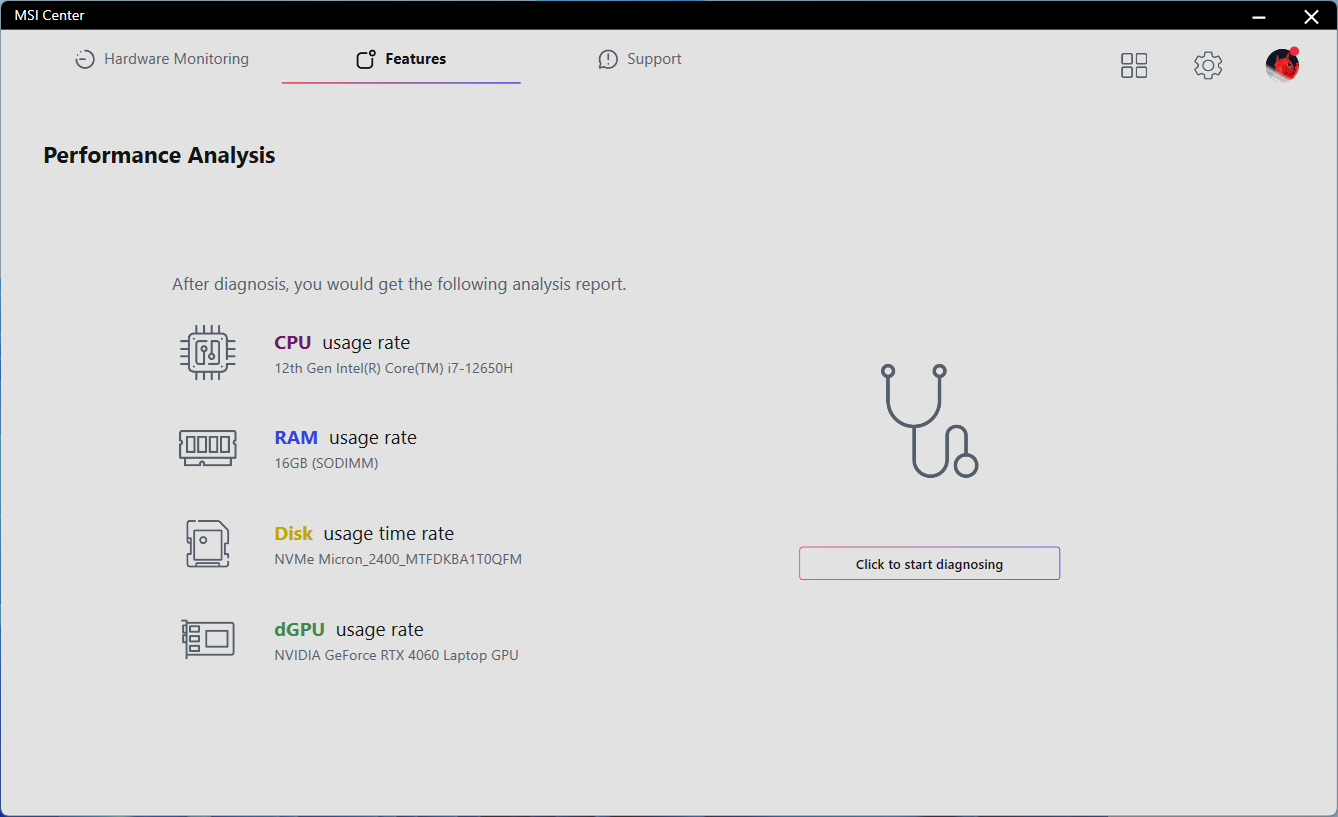Select the CPU usage rate label

pyautogui.click(x=342, y=343)
